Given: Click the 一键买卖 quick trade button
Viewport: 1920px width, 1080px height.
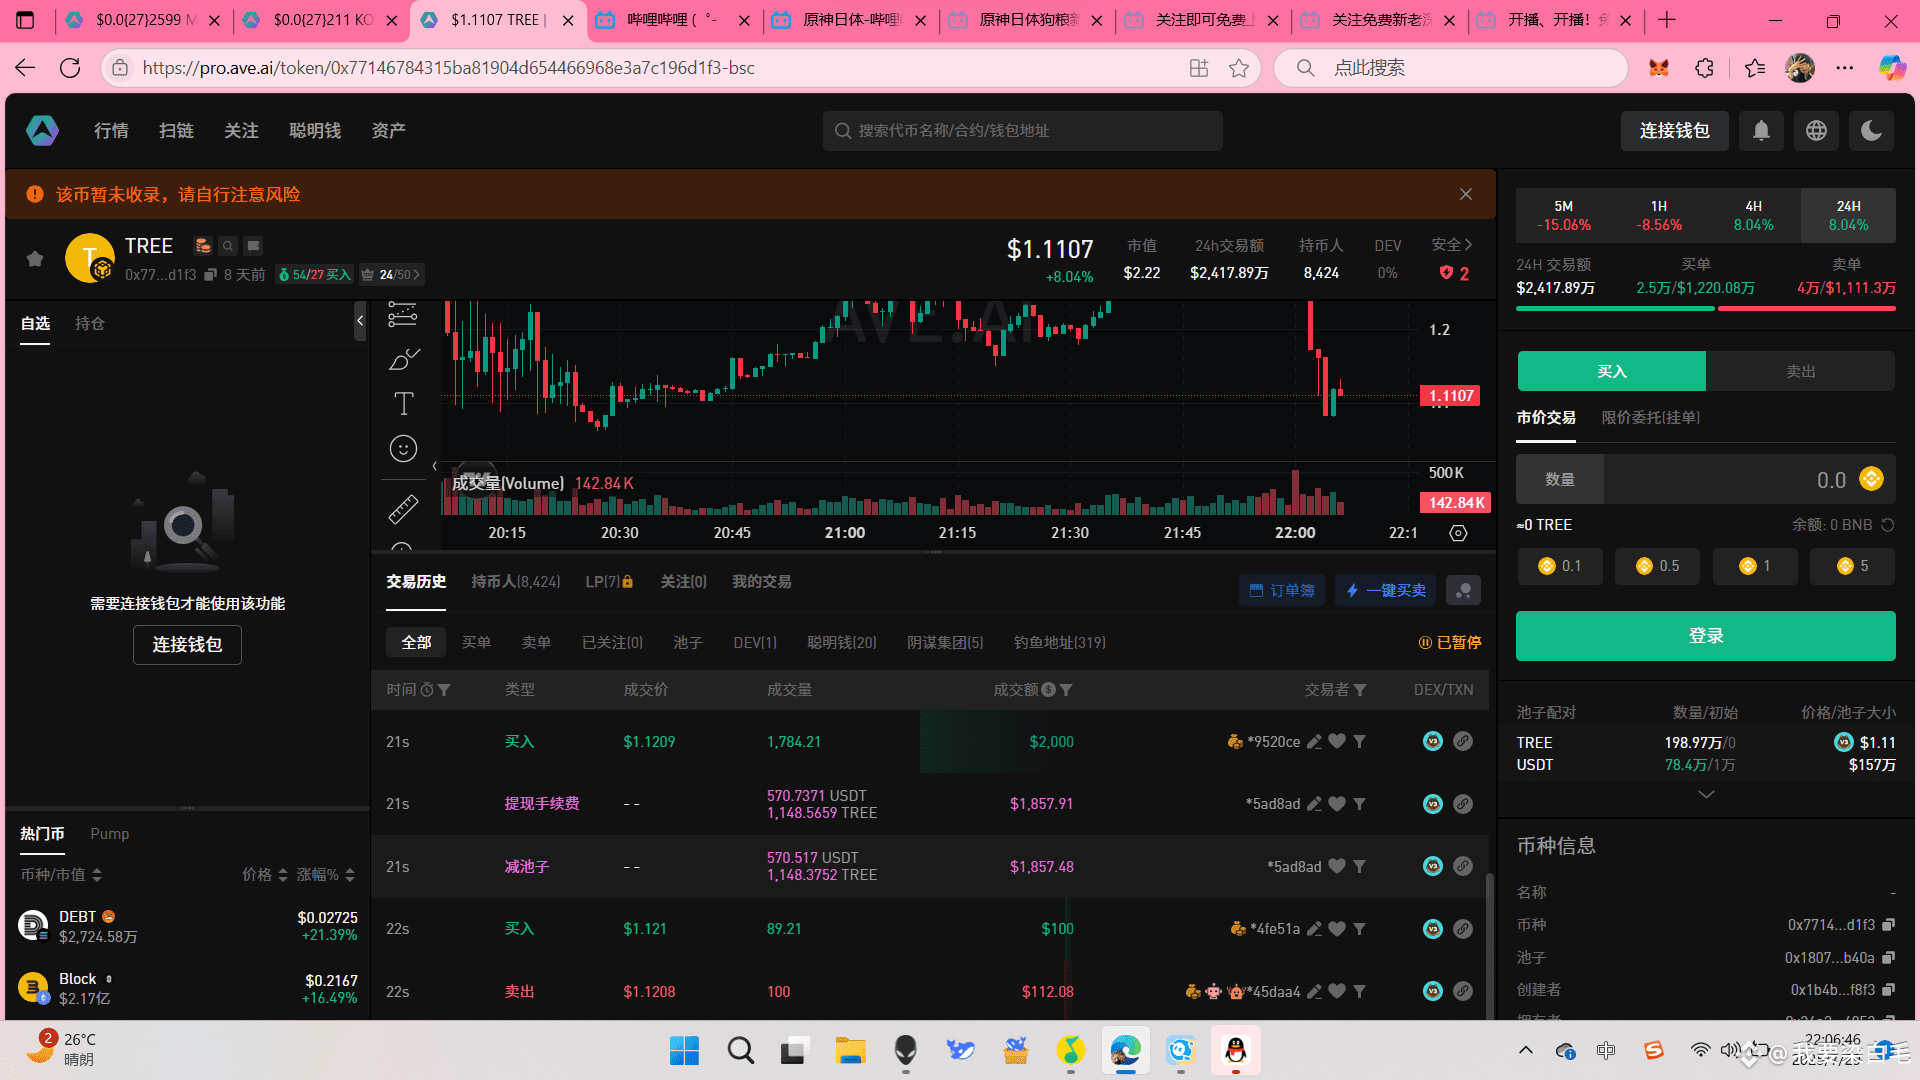Looking at the screenshot, I should (x=1385, y=591).
